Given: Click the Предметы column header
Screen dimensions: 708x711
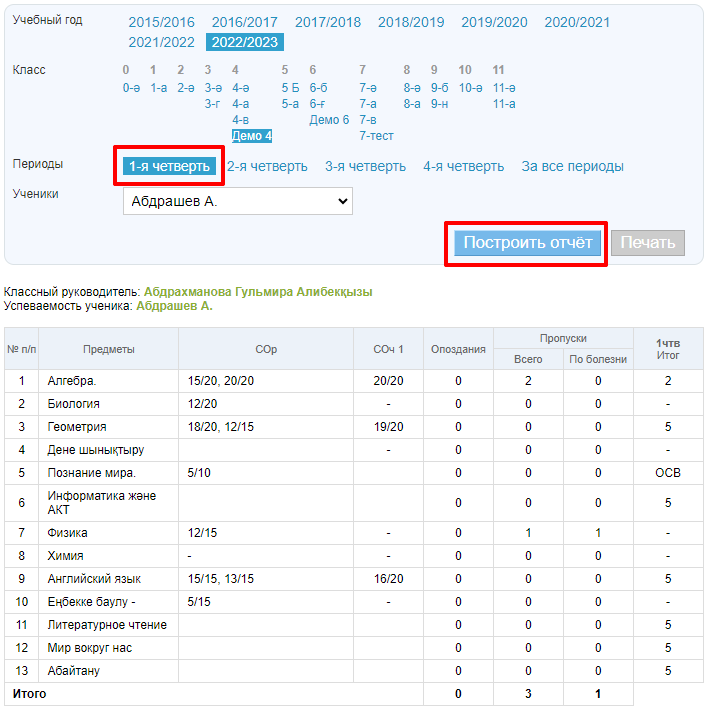Looking at the screenshot, I should point(109,349).
